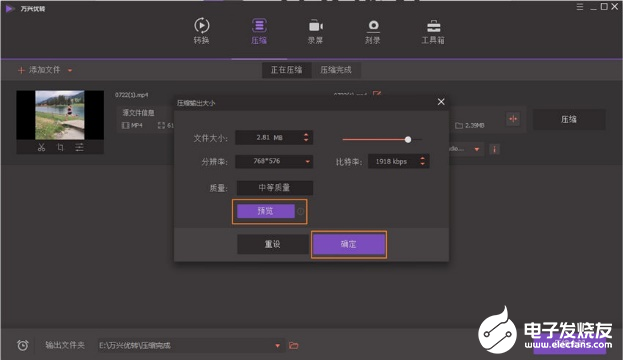623x360 pixels.
Task: Confirm with the 确定 button
Action: pos(349,244)
